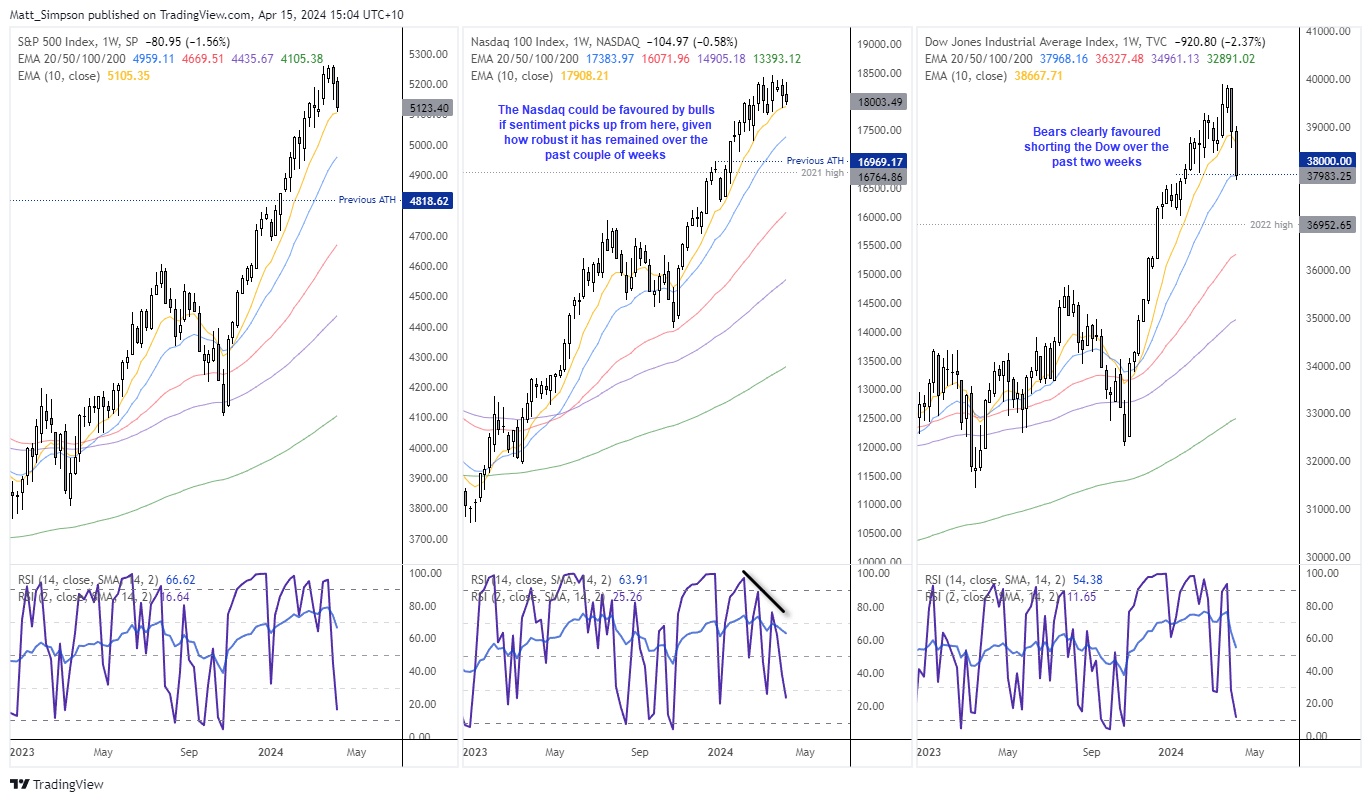Image resolution: width=1371 pixels, height=802 pixels.
Task: Click the 2022 high text on Dow chart
Action: click(1273, 225)
